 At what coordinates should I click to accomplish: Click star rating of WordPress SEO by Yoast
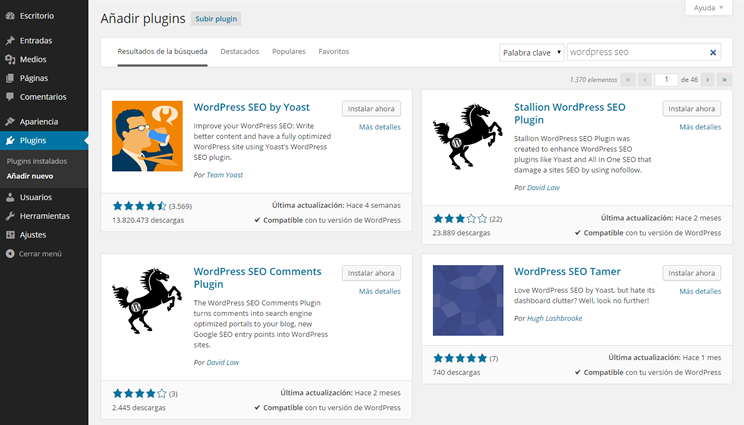click(x=140, y=206)
